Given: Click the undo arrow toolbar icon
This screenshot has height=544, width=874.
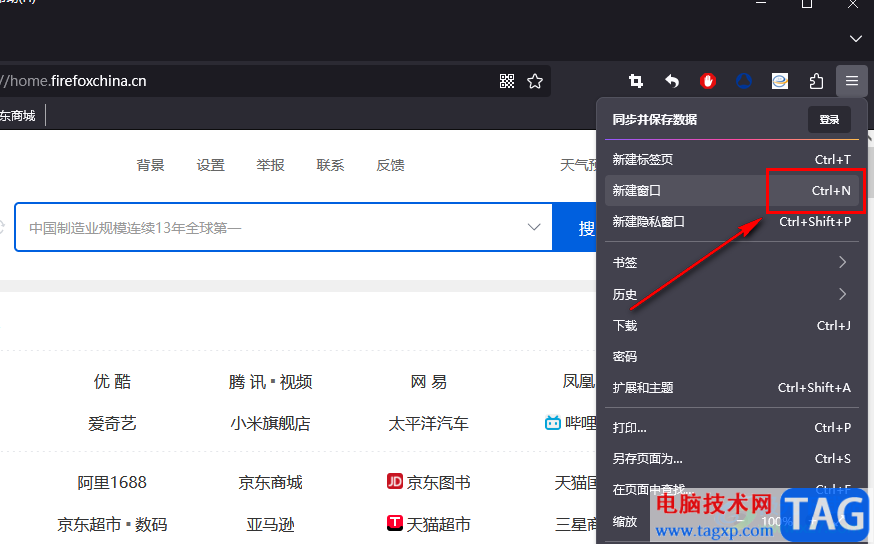Looking at the screenshot, I should point(672,81).
